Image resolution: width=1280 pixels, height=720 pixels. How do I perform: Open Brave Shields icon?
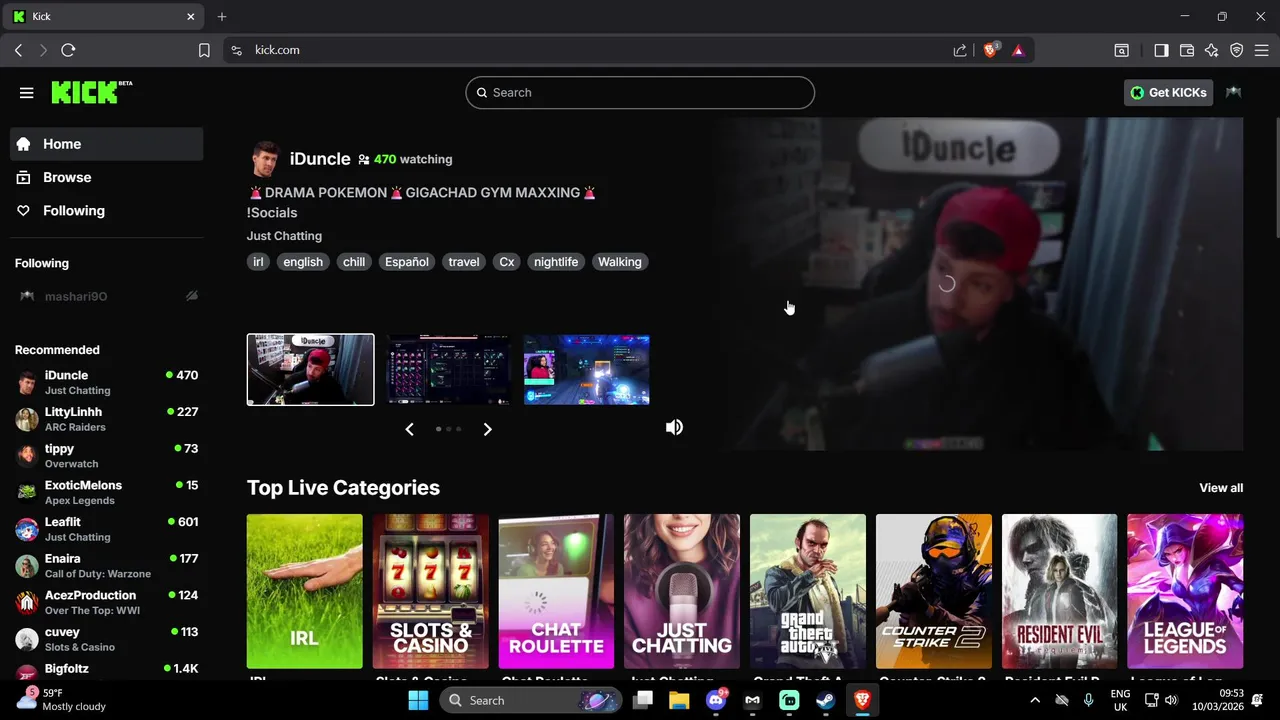click(991, 50)
